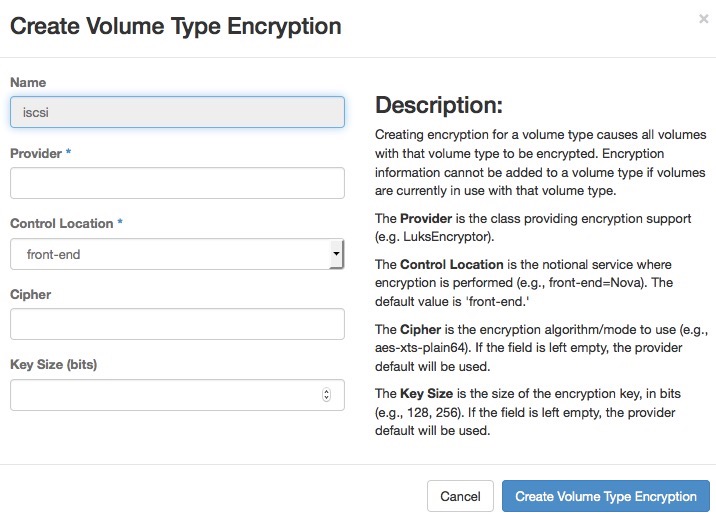Click the Key Size (bits) label
Image resolution: width=716 pixels, height=519 pixels.
pos(53,365)
